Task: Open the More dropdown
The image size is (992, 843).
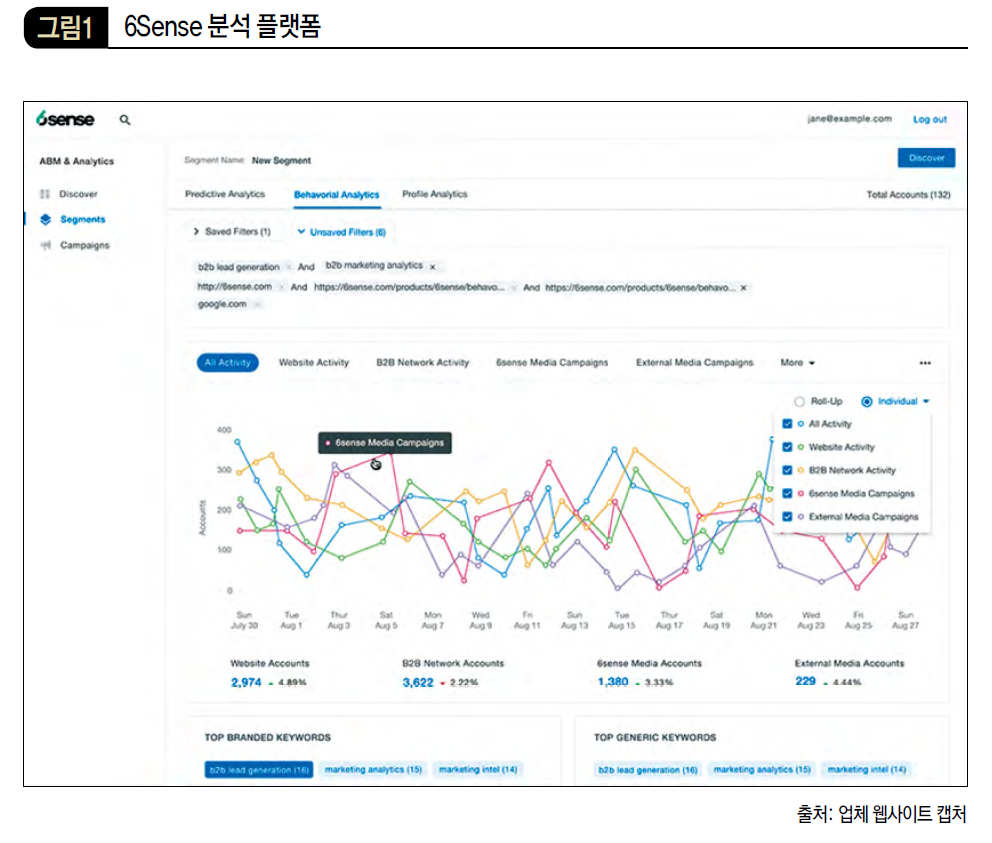Action: pos(797,363)
